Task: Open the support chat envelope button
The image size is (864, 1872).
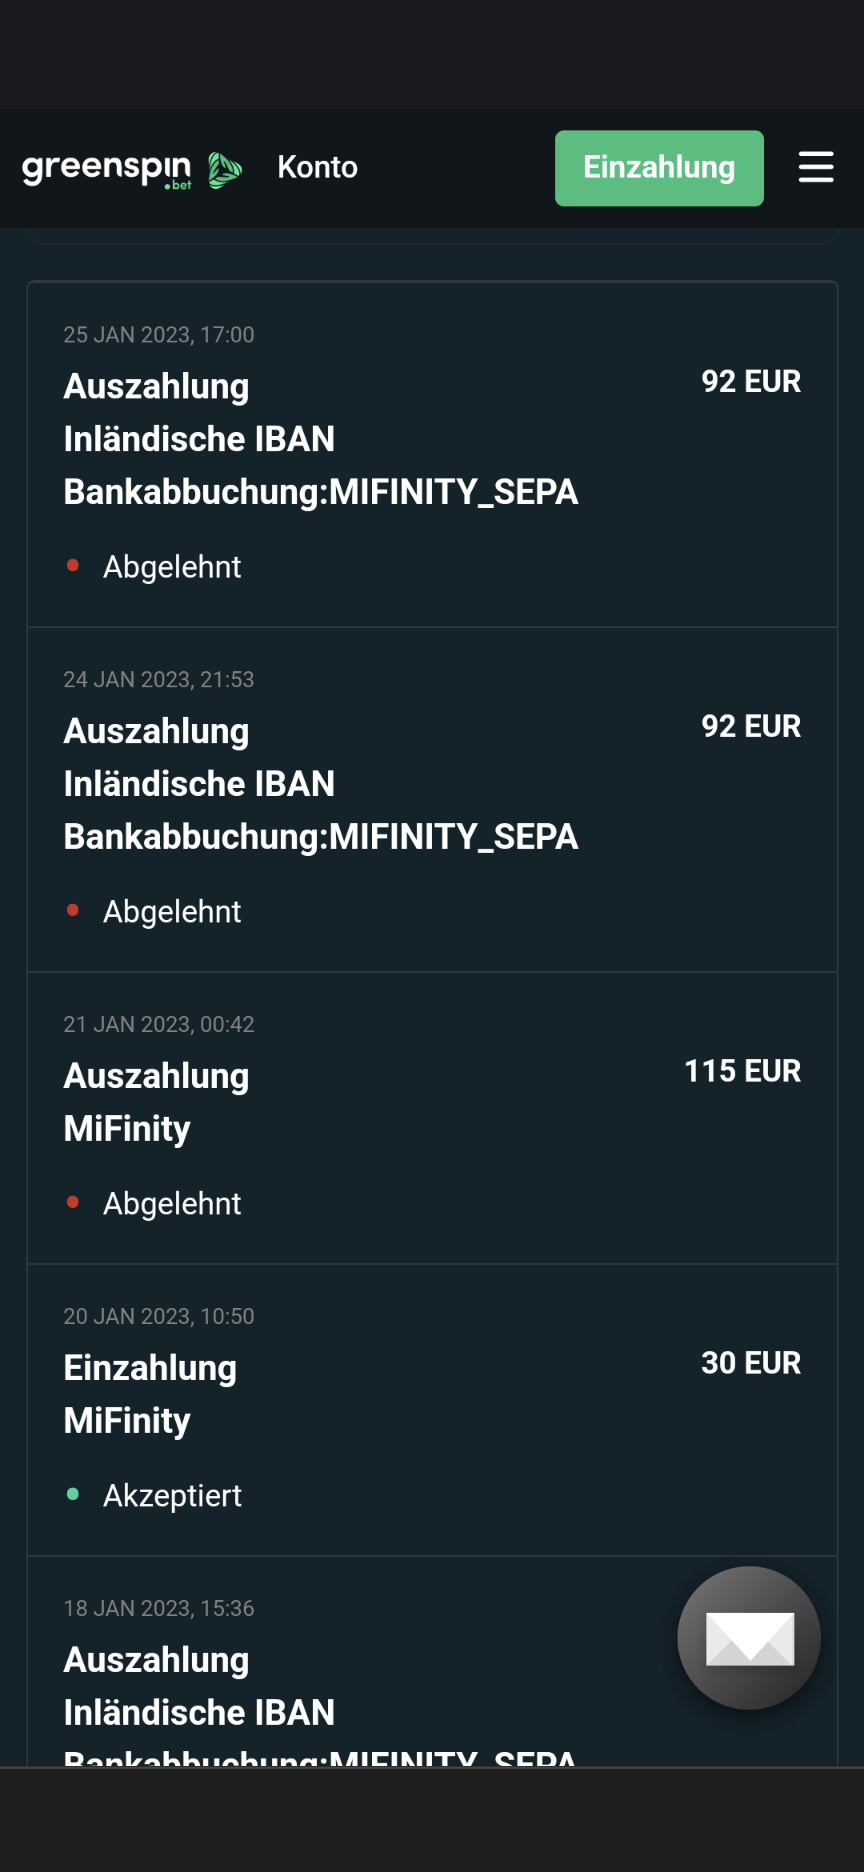Action: pyautogui.click(x=749, y=1638)
